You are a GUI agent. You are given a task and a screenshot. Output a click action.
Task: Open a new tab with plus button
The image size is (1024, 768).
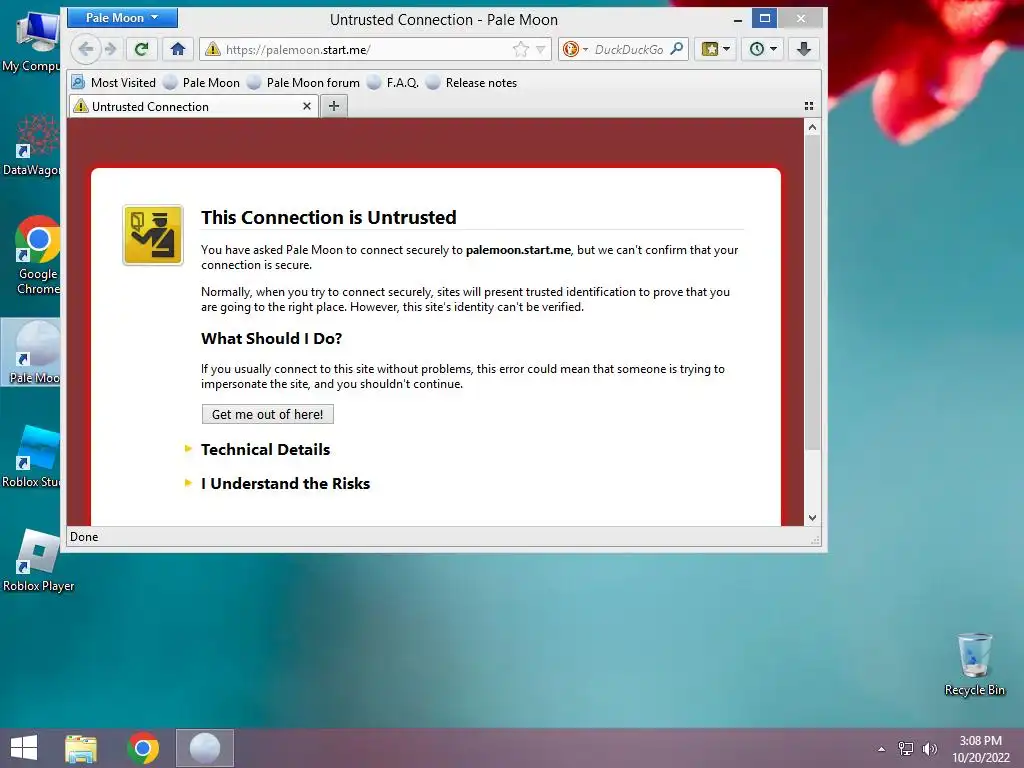pos(334,106)
